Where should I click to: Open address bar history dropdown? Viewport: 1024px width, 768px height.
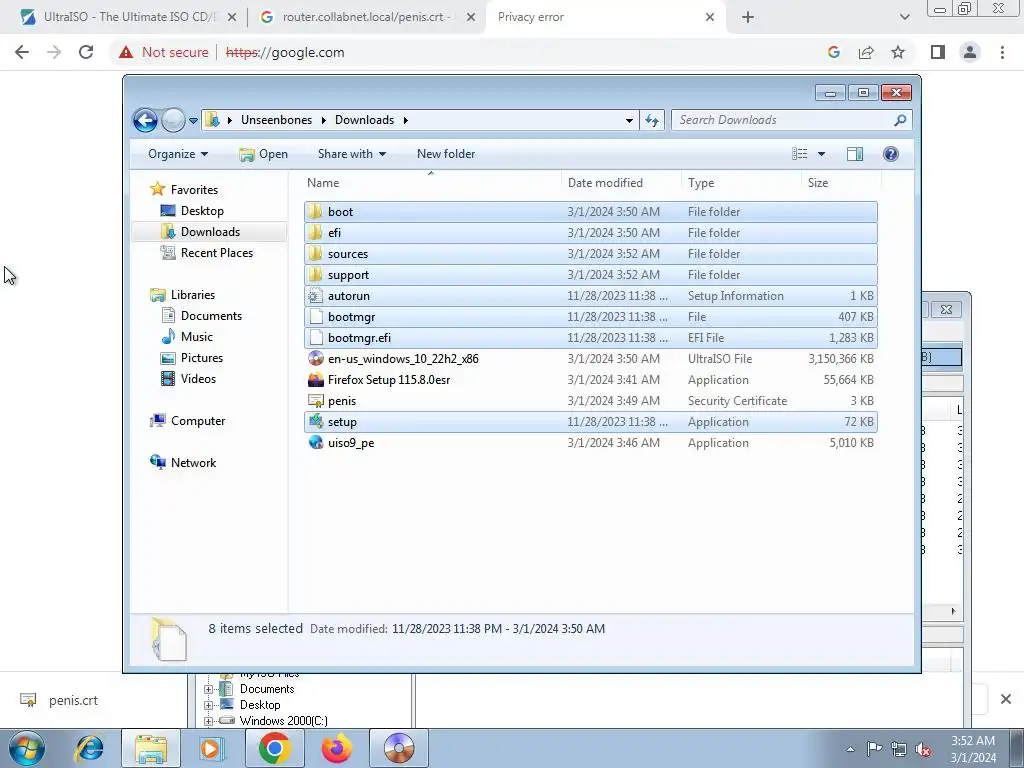629,120
